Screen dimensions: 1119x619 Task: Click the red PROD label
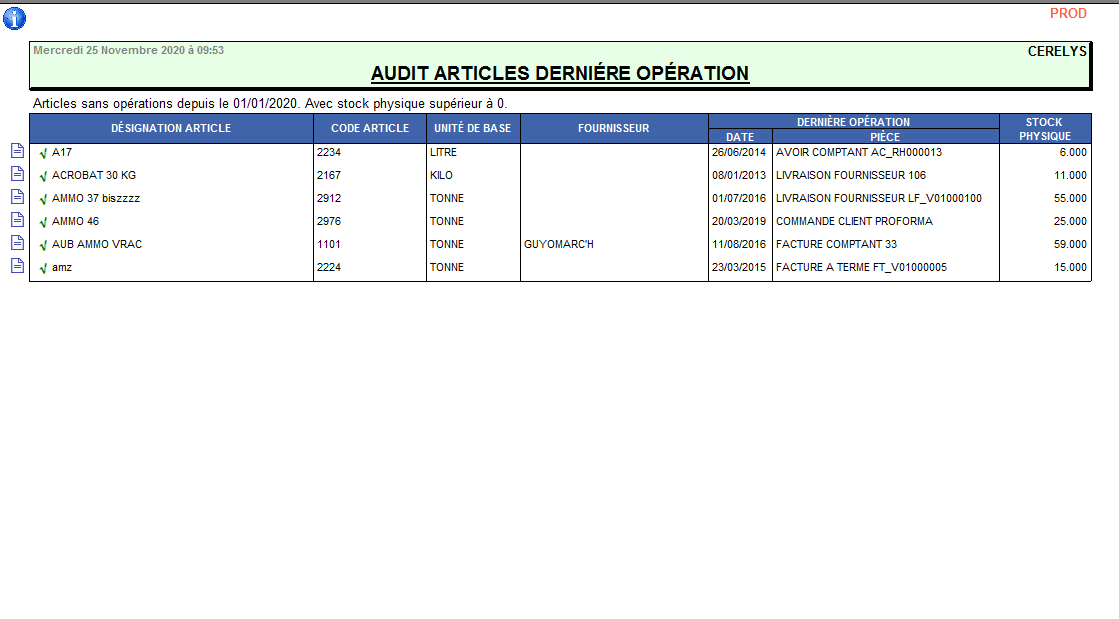1068,14
